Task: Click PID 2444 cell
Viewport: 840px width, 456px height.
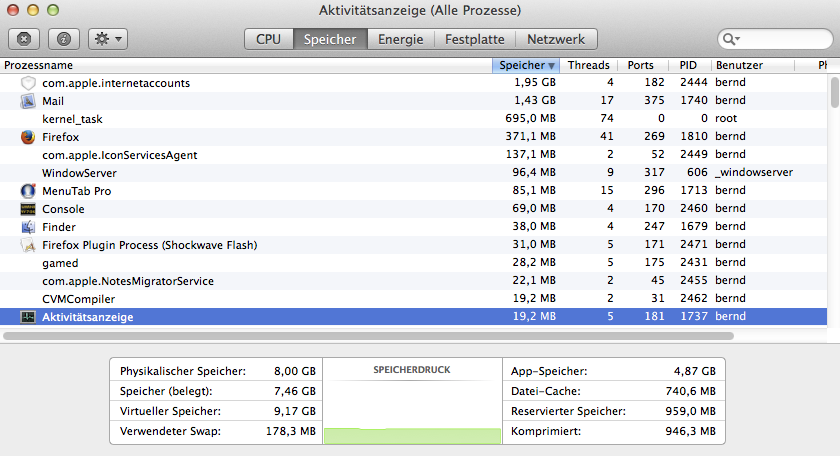Action: tap(694, 82)
